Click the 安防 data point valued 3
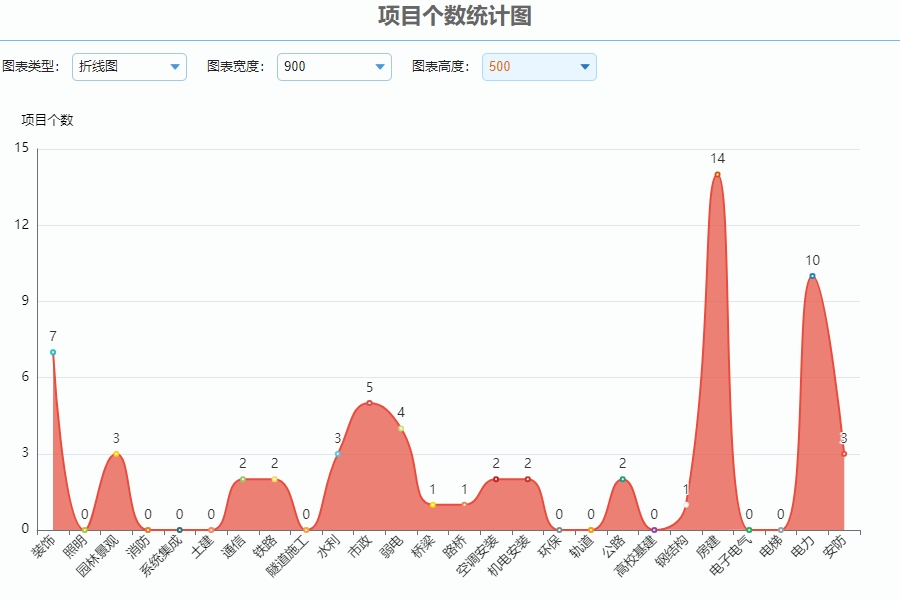The image size is (900, 600). click(x=845, y=453)
